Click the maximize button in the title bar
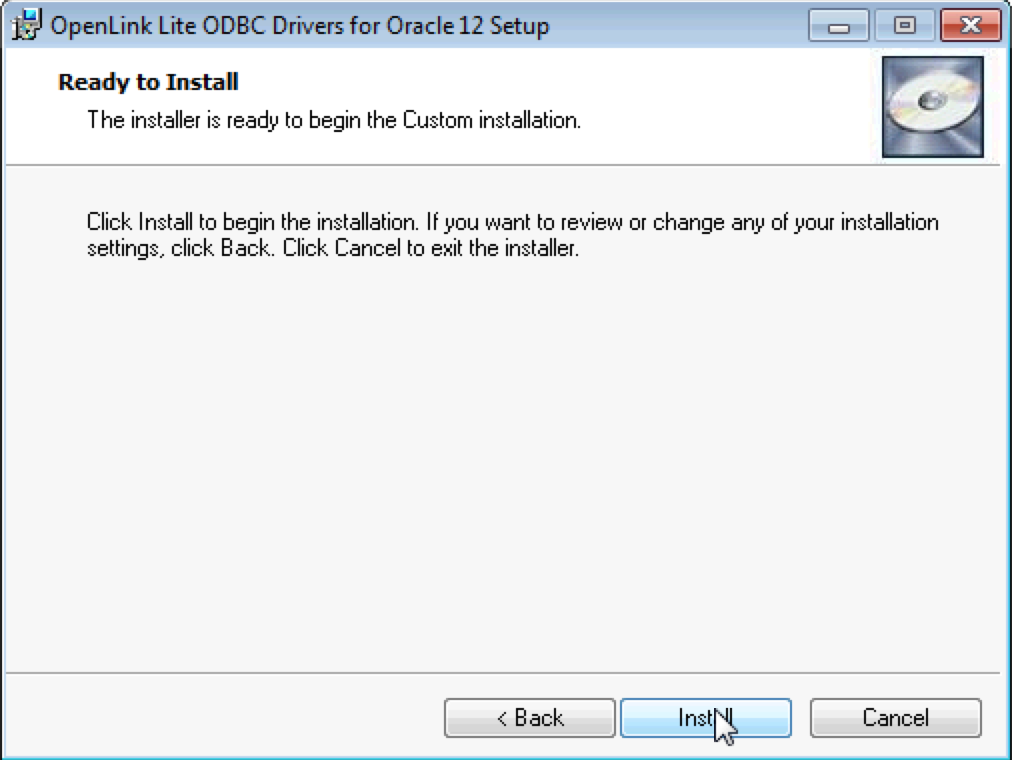 (x=905, y=26)
